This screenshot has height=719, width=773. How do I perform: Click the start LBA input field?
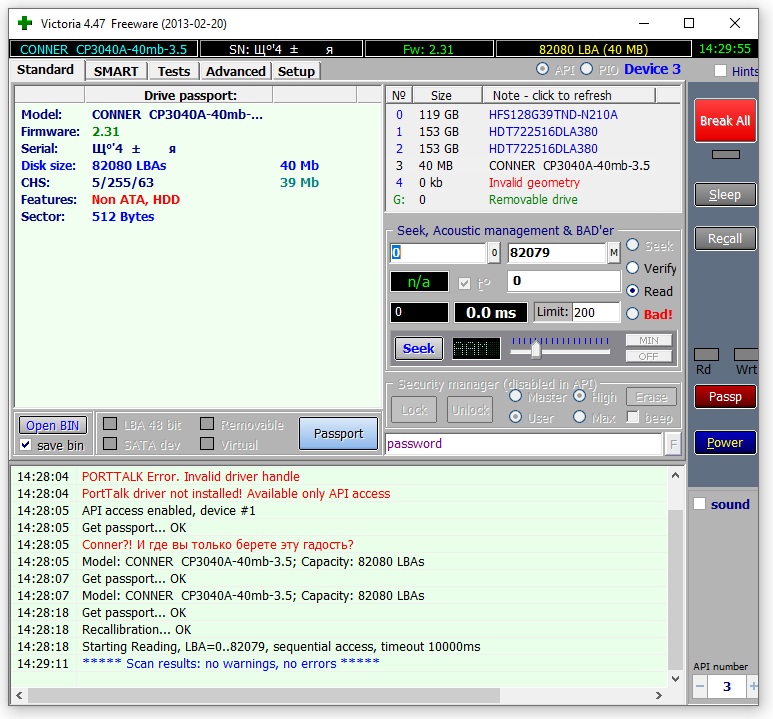pyautogui.click(x=438, y=253)
